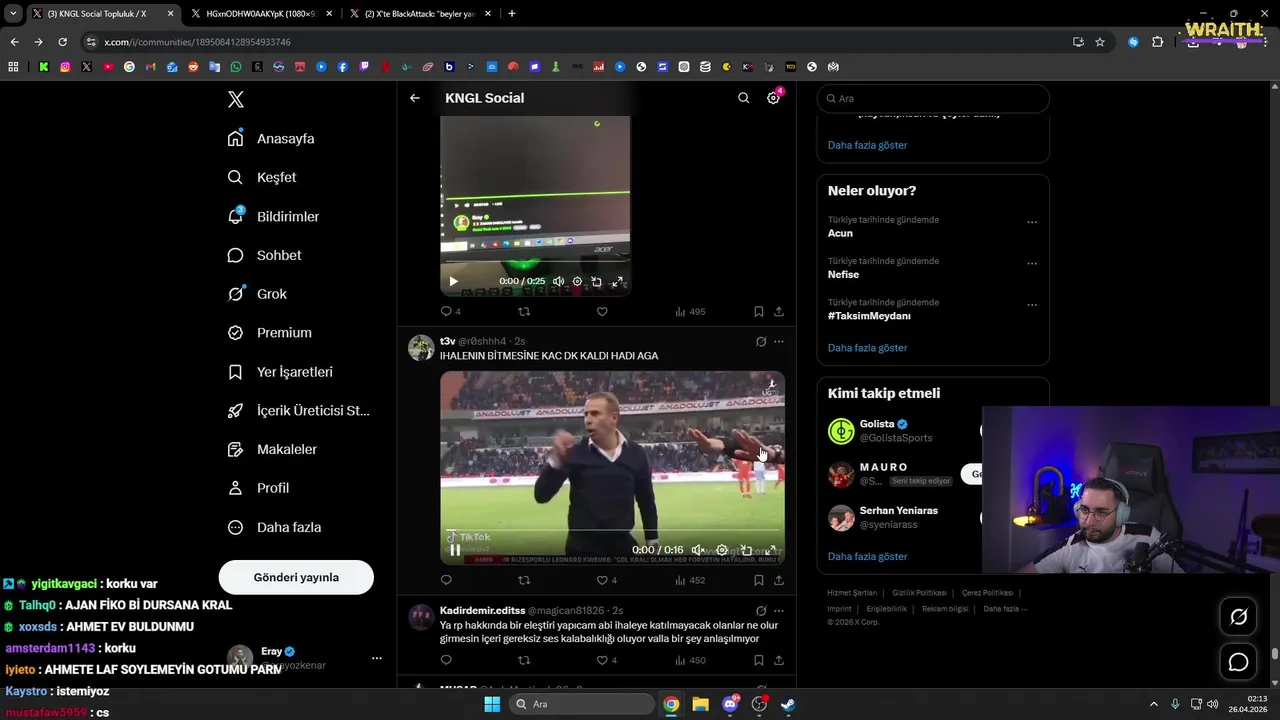Open the #TaksimMeydanı trending topic

869,316
